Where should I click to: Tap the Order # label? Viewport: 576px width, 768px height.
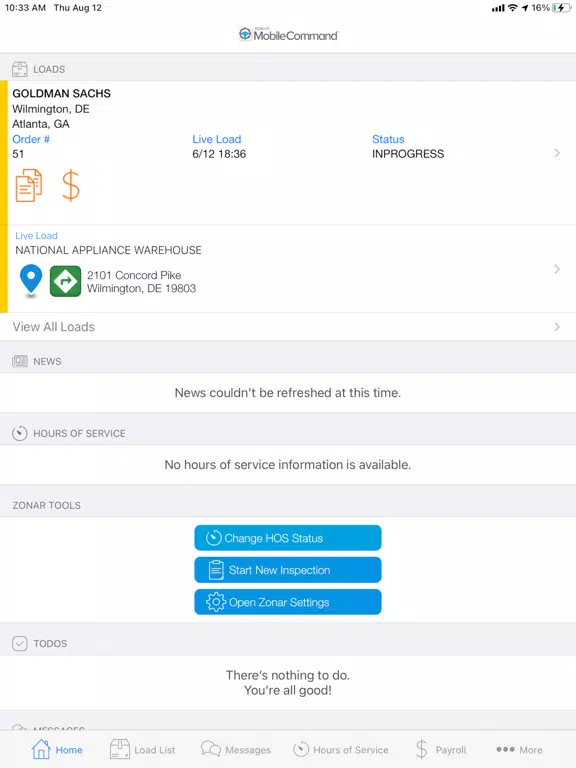[x=31, y=139]
